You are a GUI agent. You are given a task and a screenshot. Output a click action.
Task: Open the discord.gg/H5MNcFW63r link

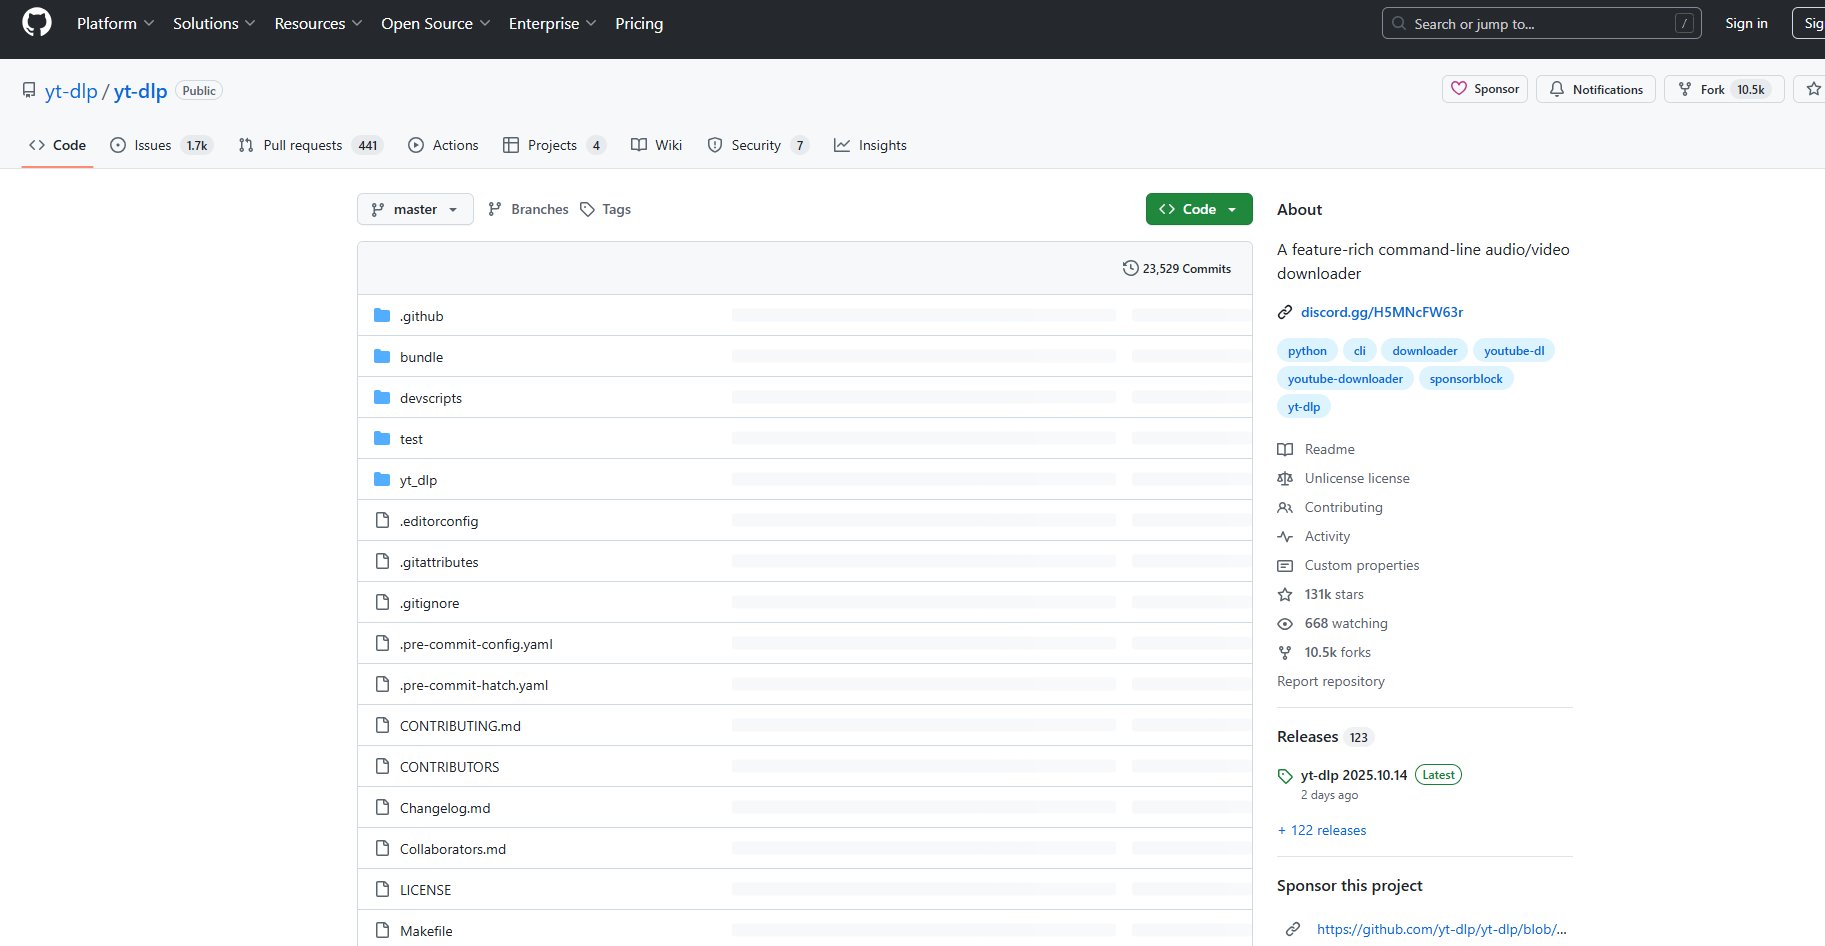point(1382,312)
